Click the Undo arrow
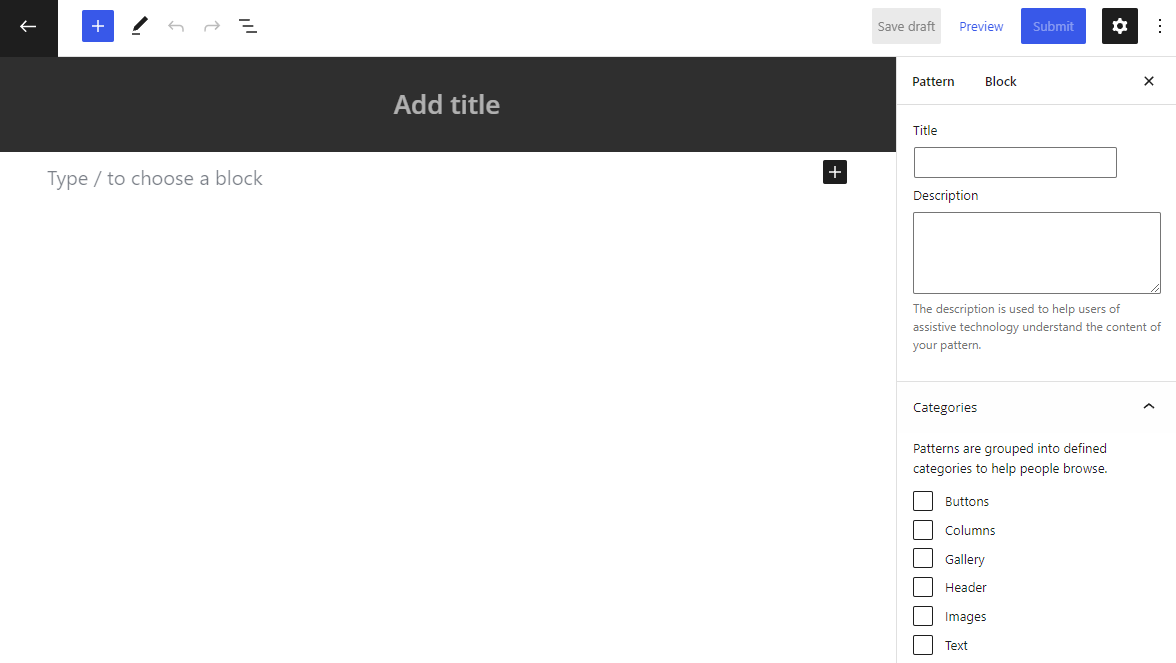The image size is (1176, 663). point(176,26)
